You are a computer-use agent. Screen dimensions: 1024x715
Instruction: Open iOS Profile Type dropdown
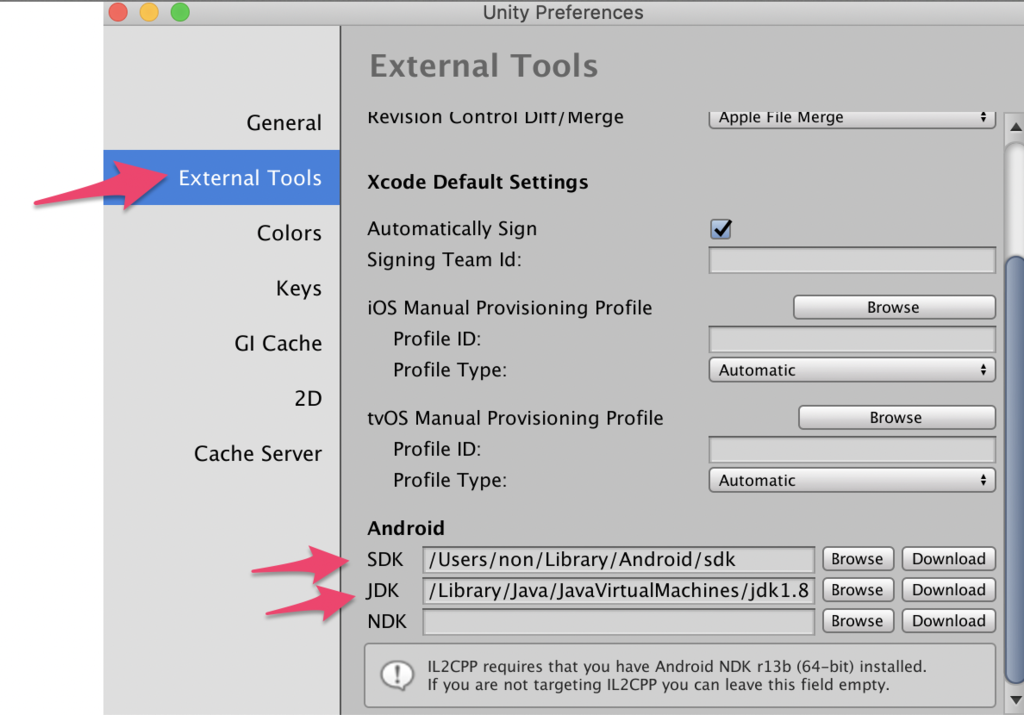click(852, 370)
